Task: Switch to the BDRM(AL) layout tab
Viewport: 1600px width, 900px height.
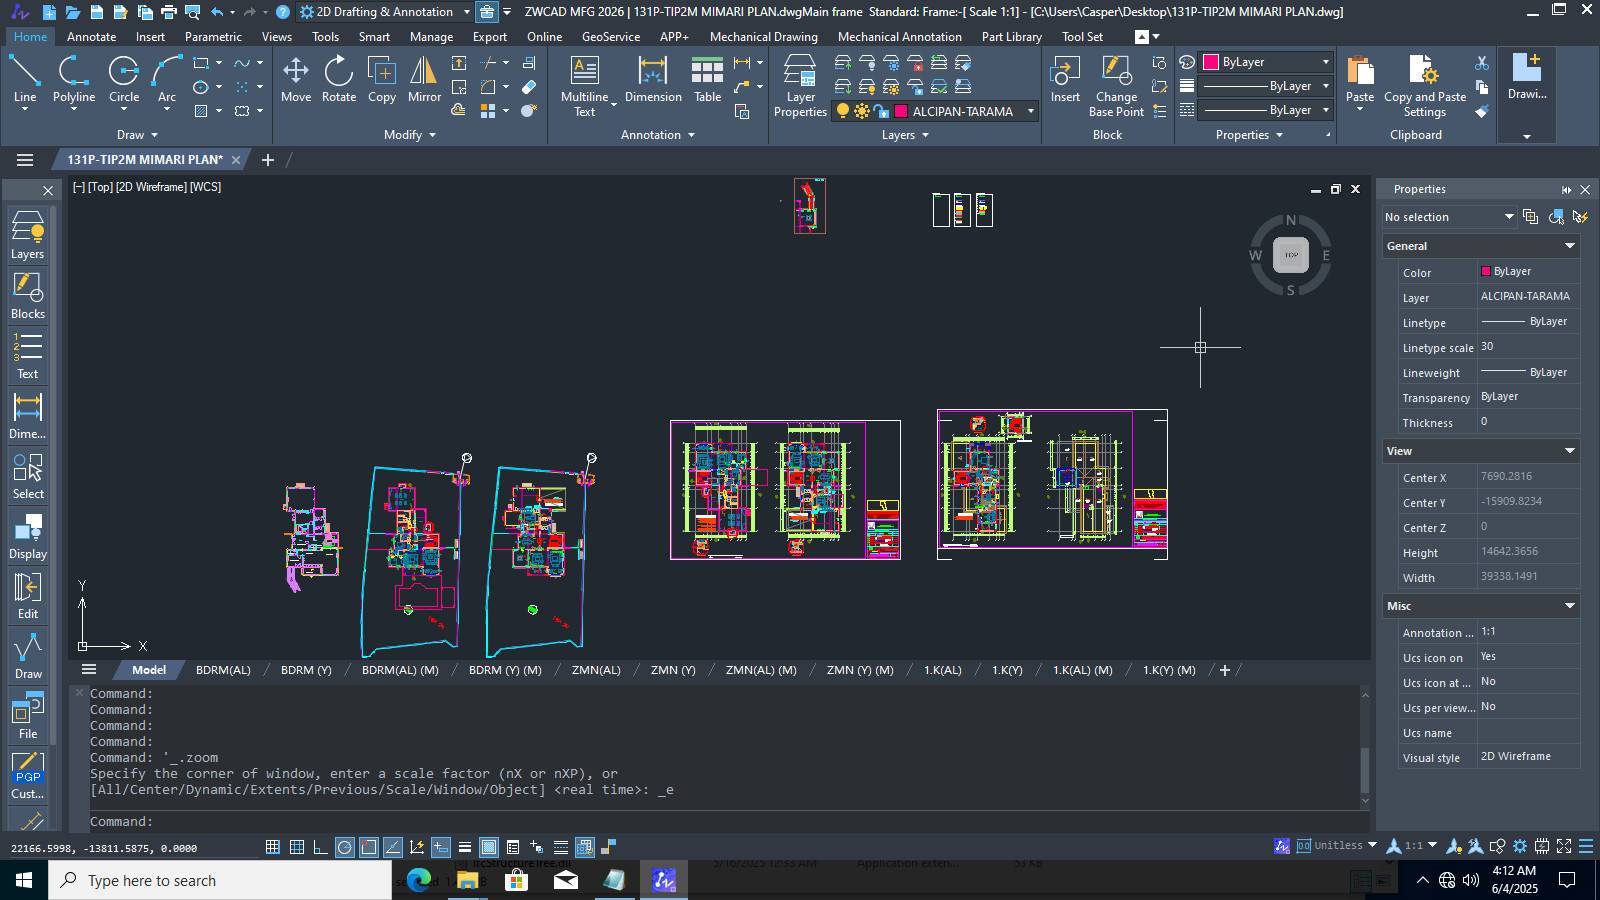Action: pos(223,670)
